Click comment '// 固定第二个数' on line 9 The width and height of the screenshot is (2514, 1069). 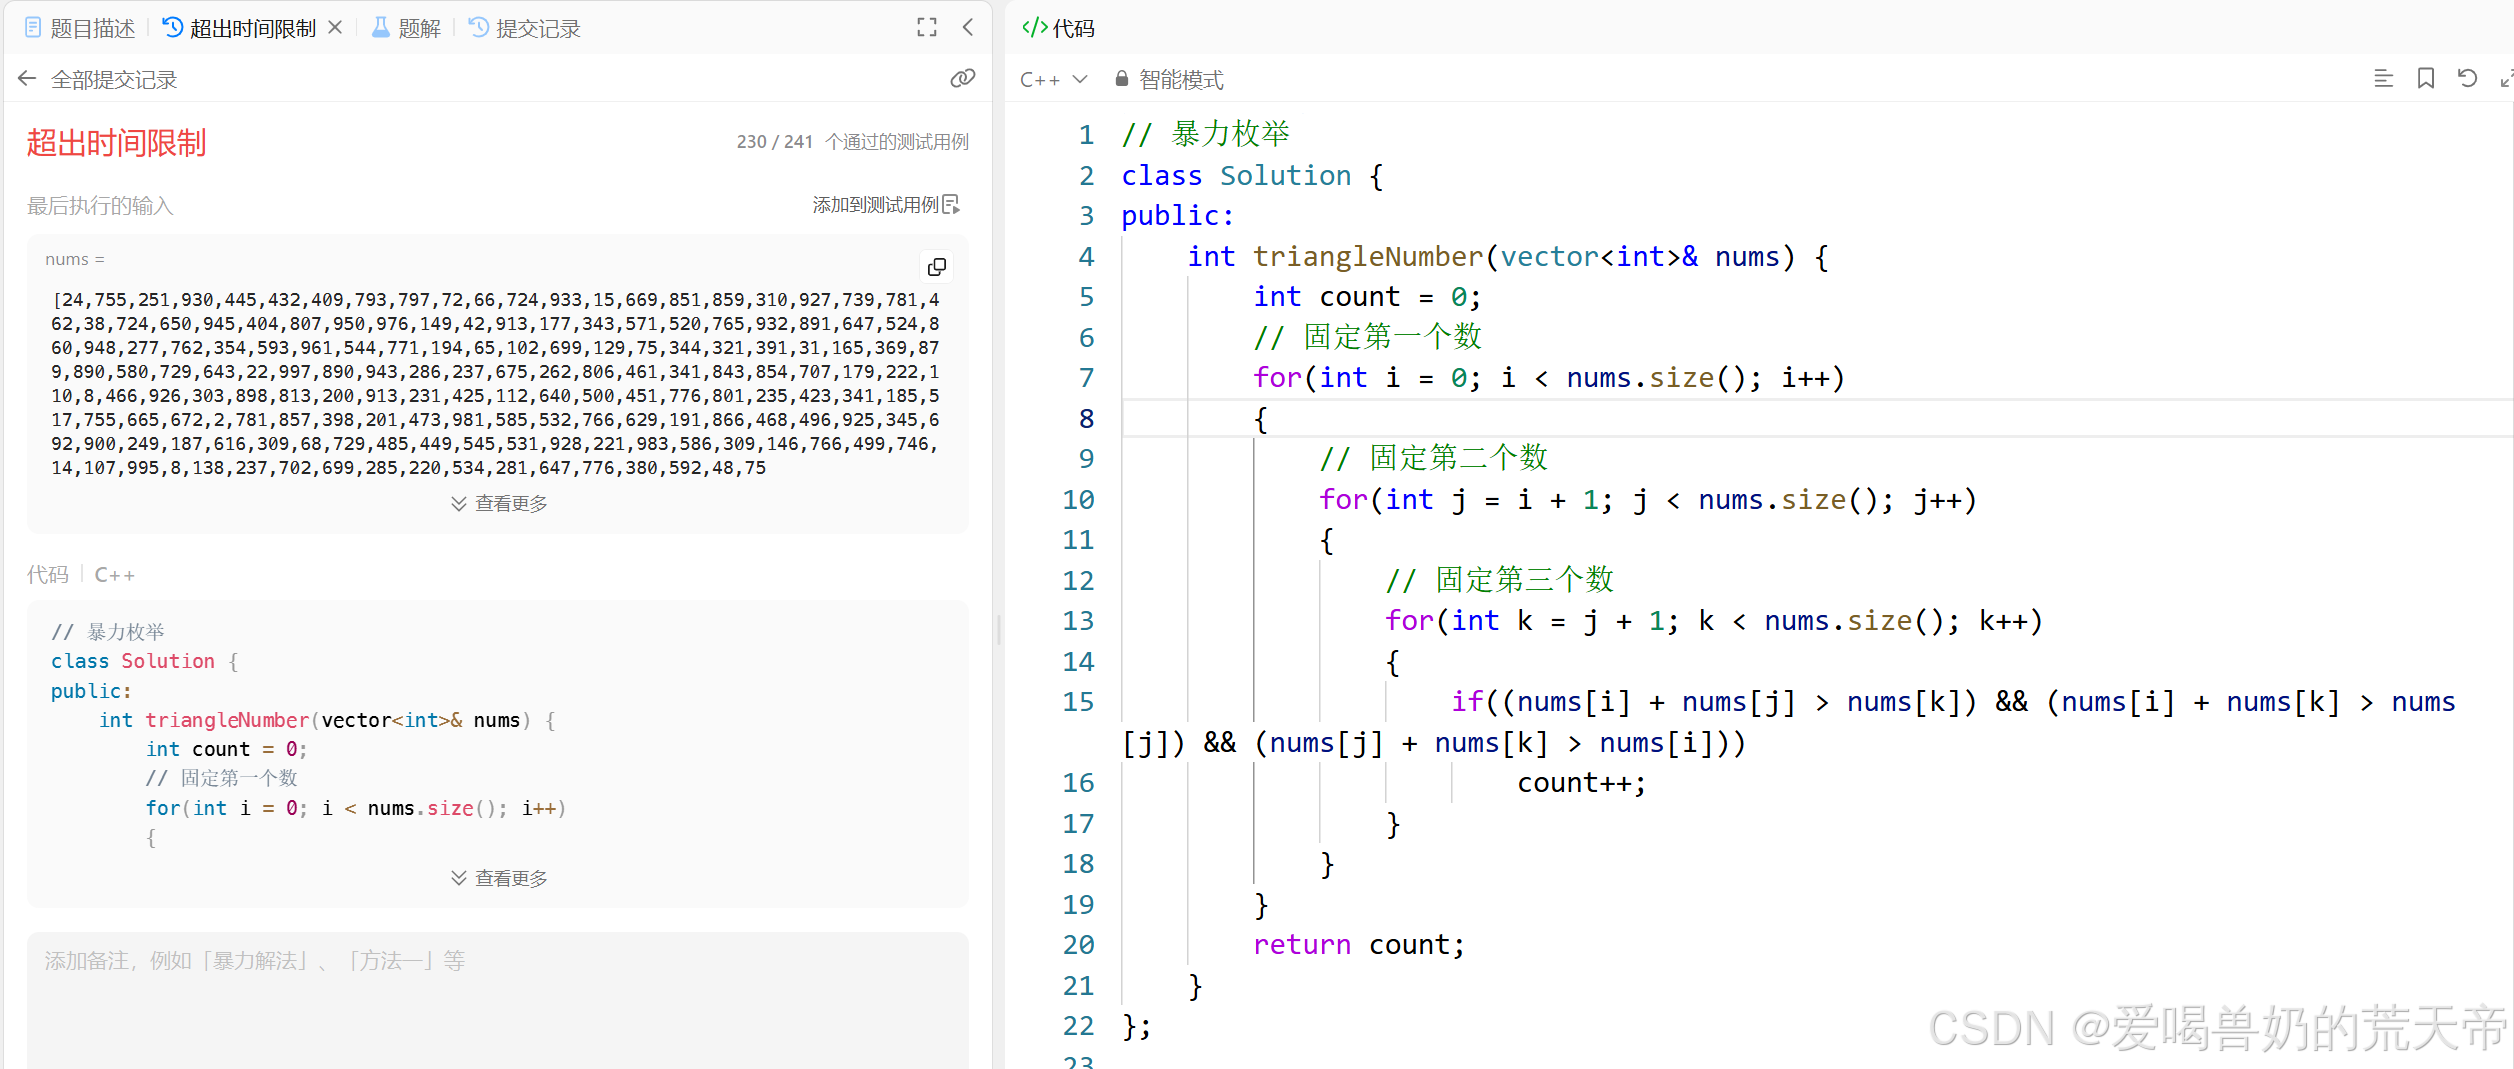1433,458
